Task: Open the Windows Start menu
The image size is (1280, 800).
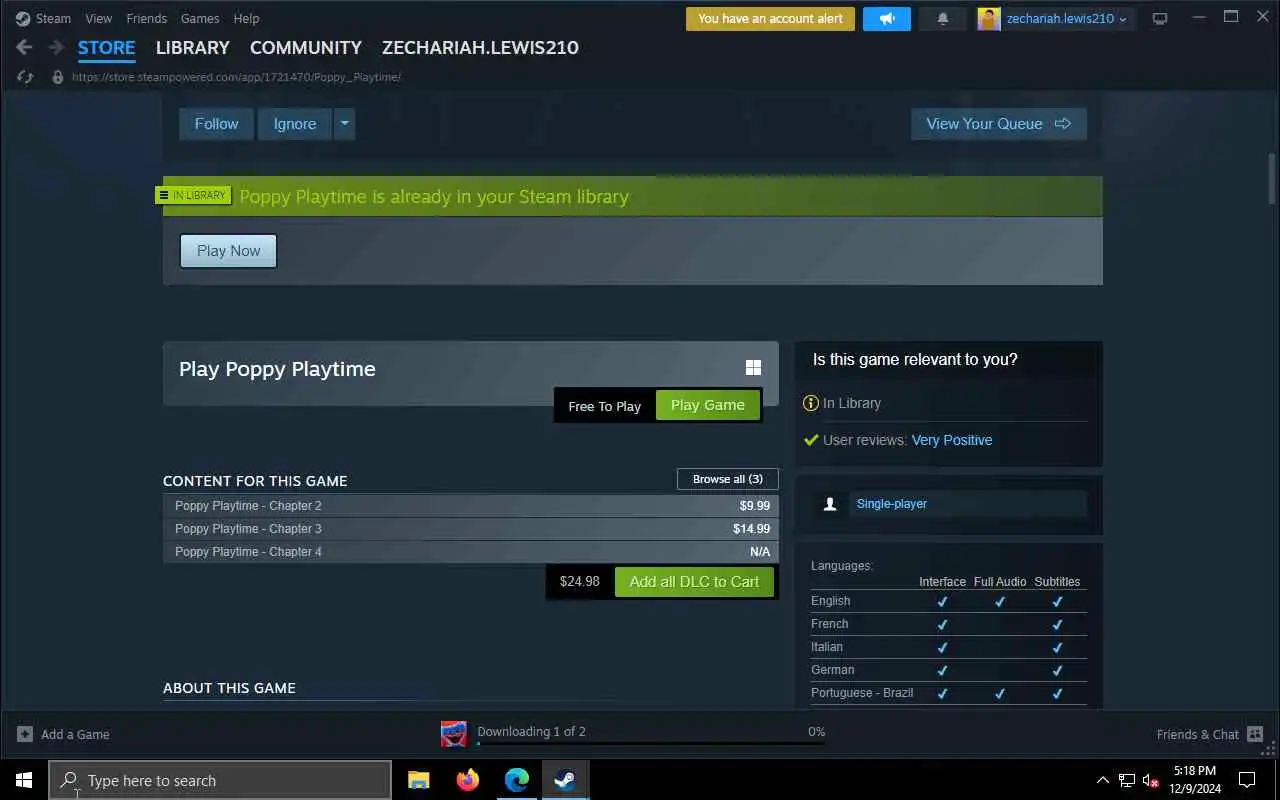Action: [x=24, y=780]
